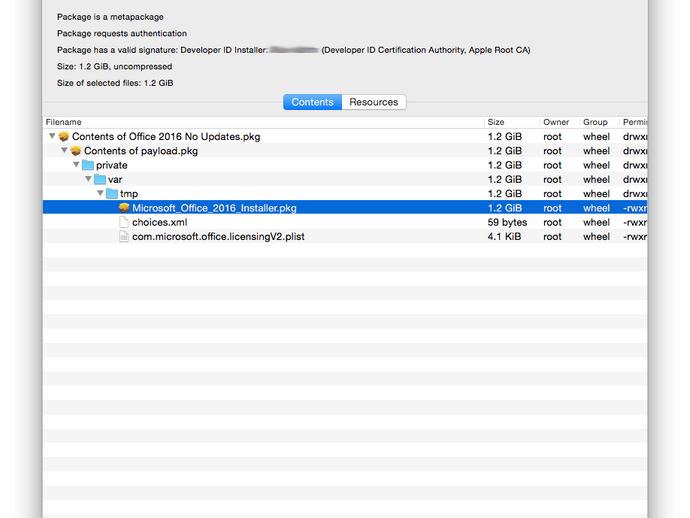Collapse the var folder disclosure triangle
690x518 pixels.
[88, 179]
